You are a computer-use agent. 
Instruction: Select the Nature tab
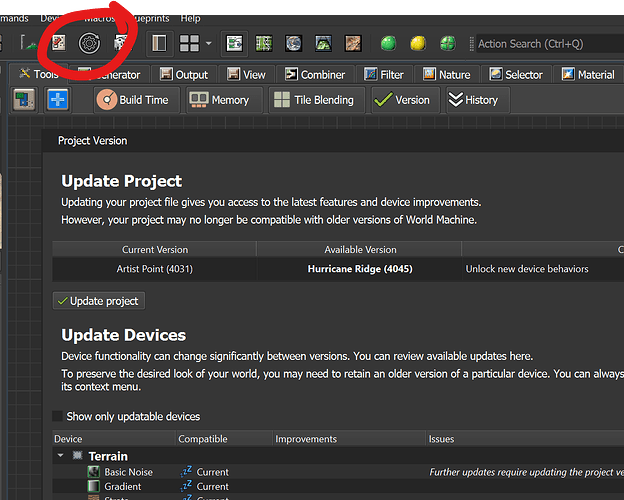(x=447, y=74)
